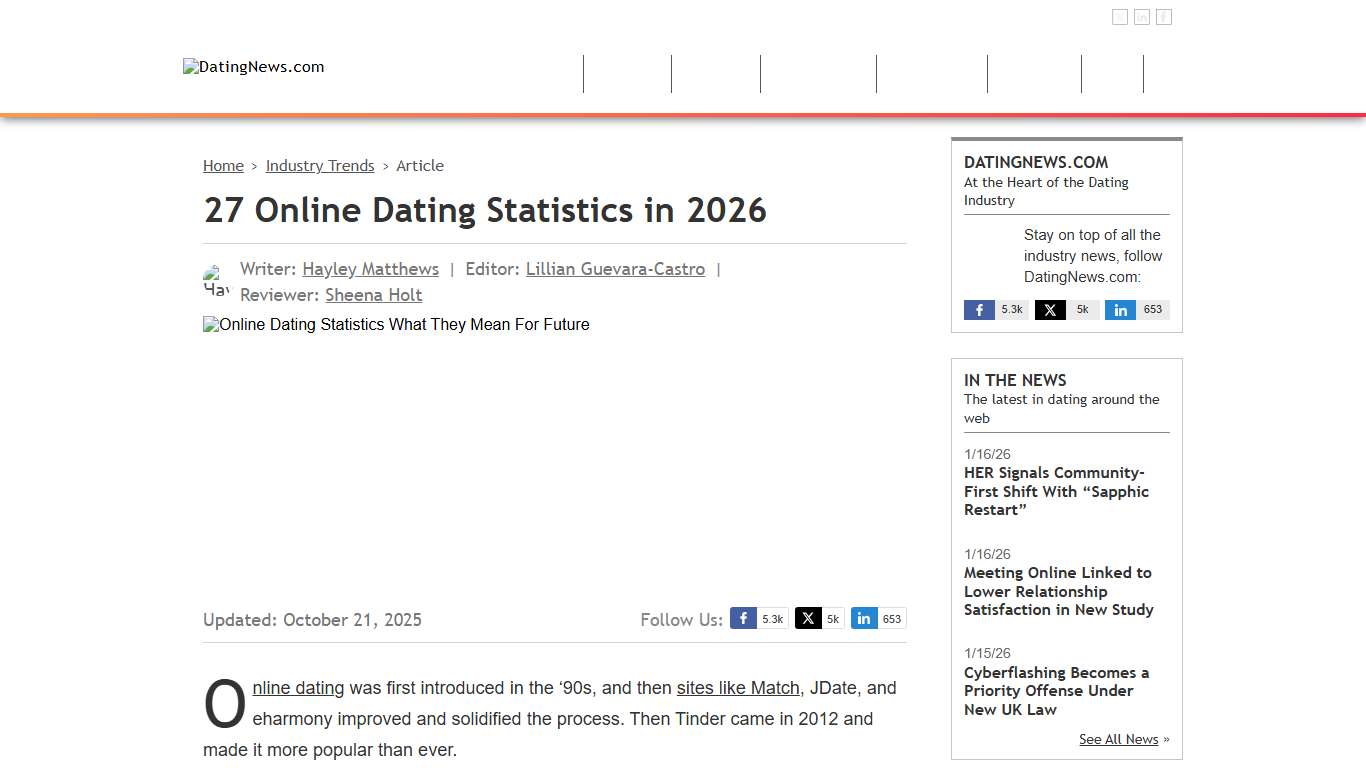Screen dimensions: 1366x768
Task: Click the DatingNews.com logo
Action: point(253,66)
